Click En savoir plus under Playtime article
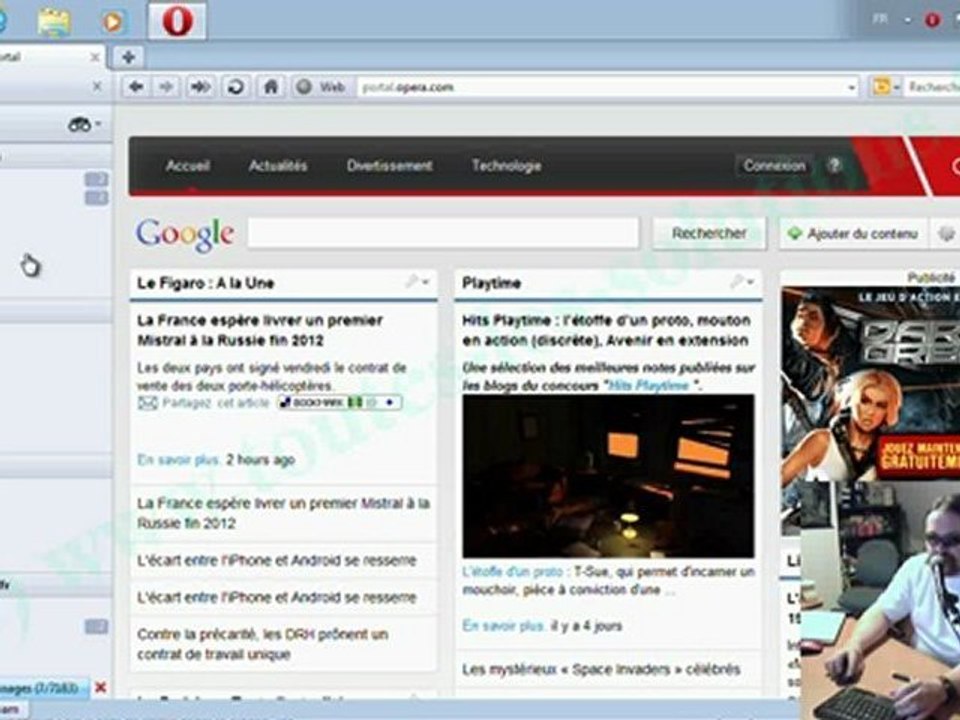 [x=503, y=626]
